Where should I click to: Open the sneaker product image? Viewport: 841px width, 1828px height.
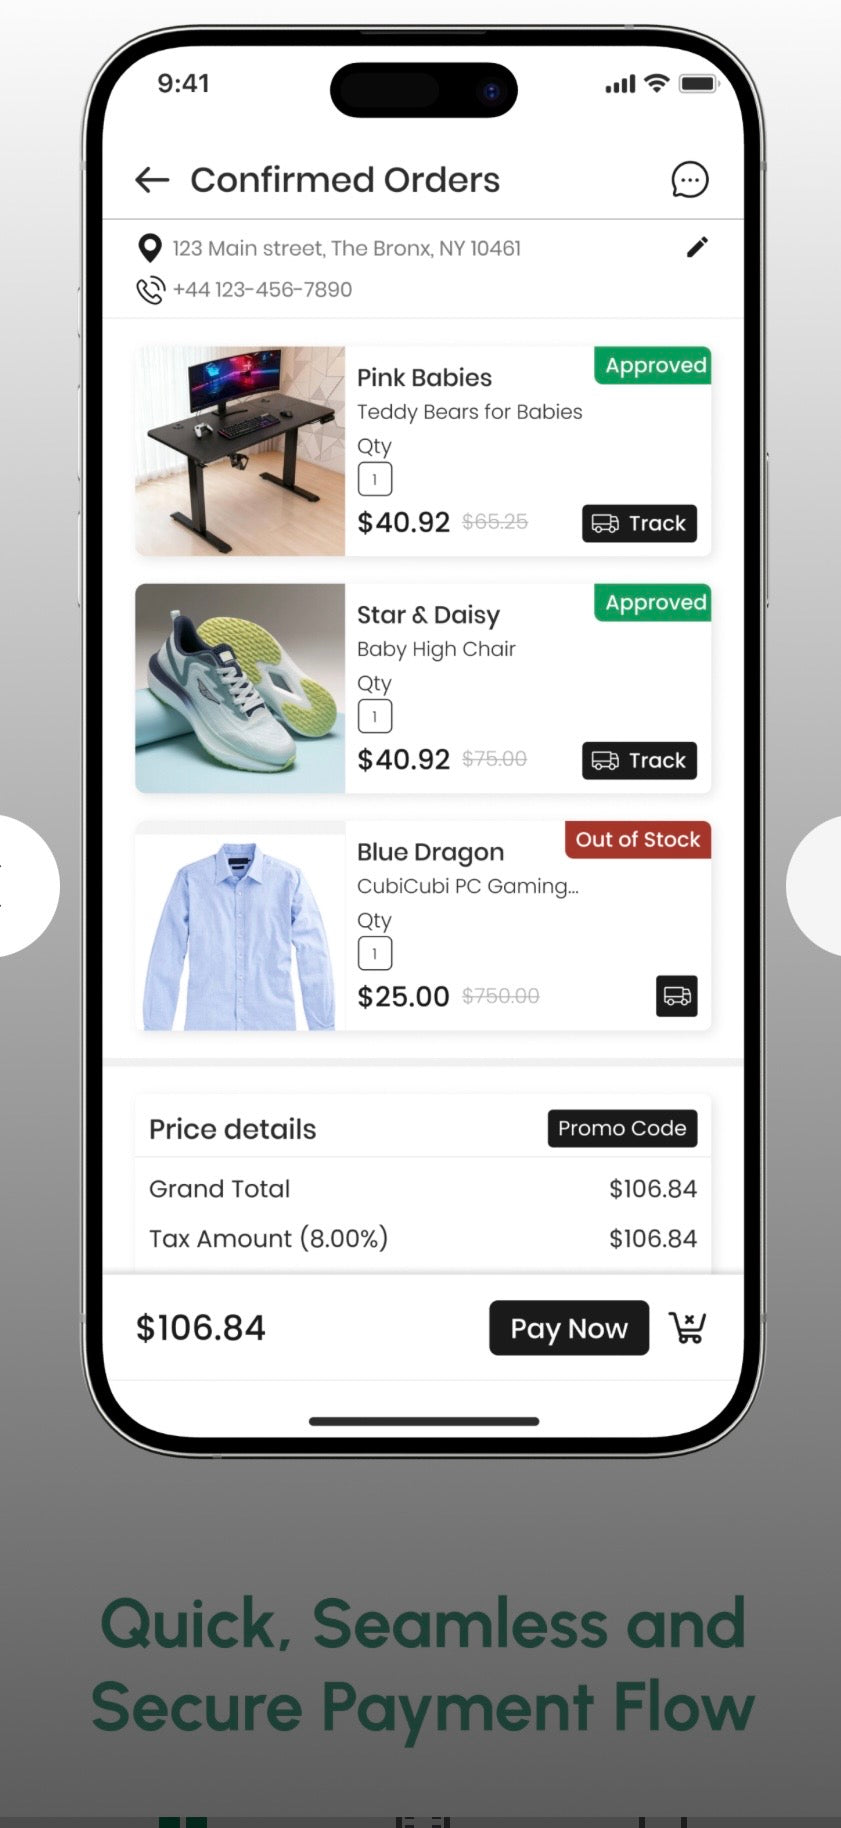coord(240,688)
